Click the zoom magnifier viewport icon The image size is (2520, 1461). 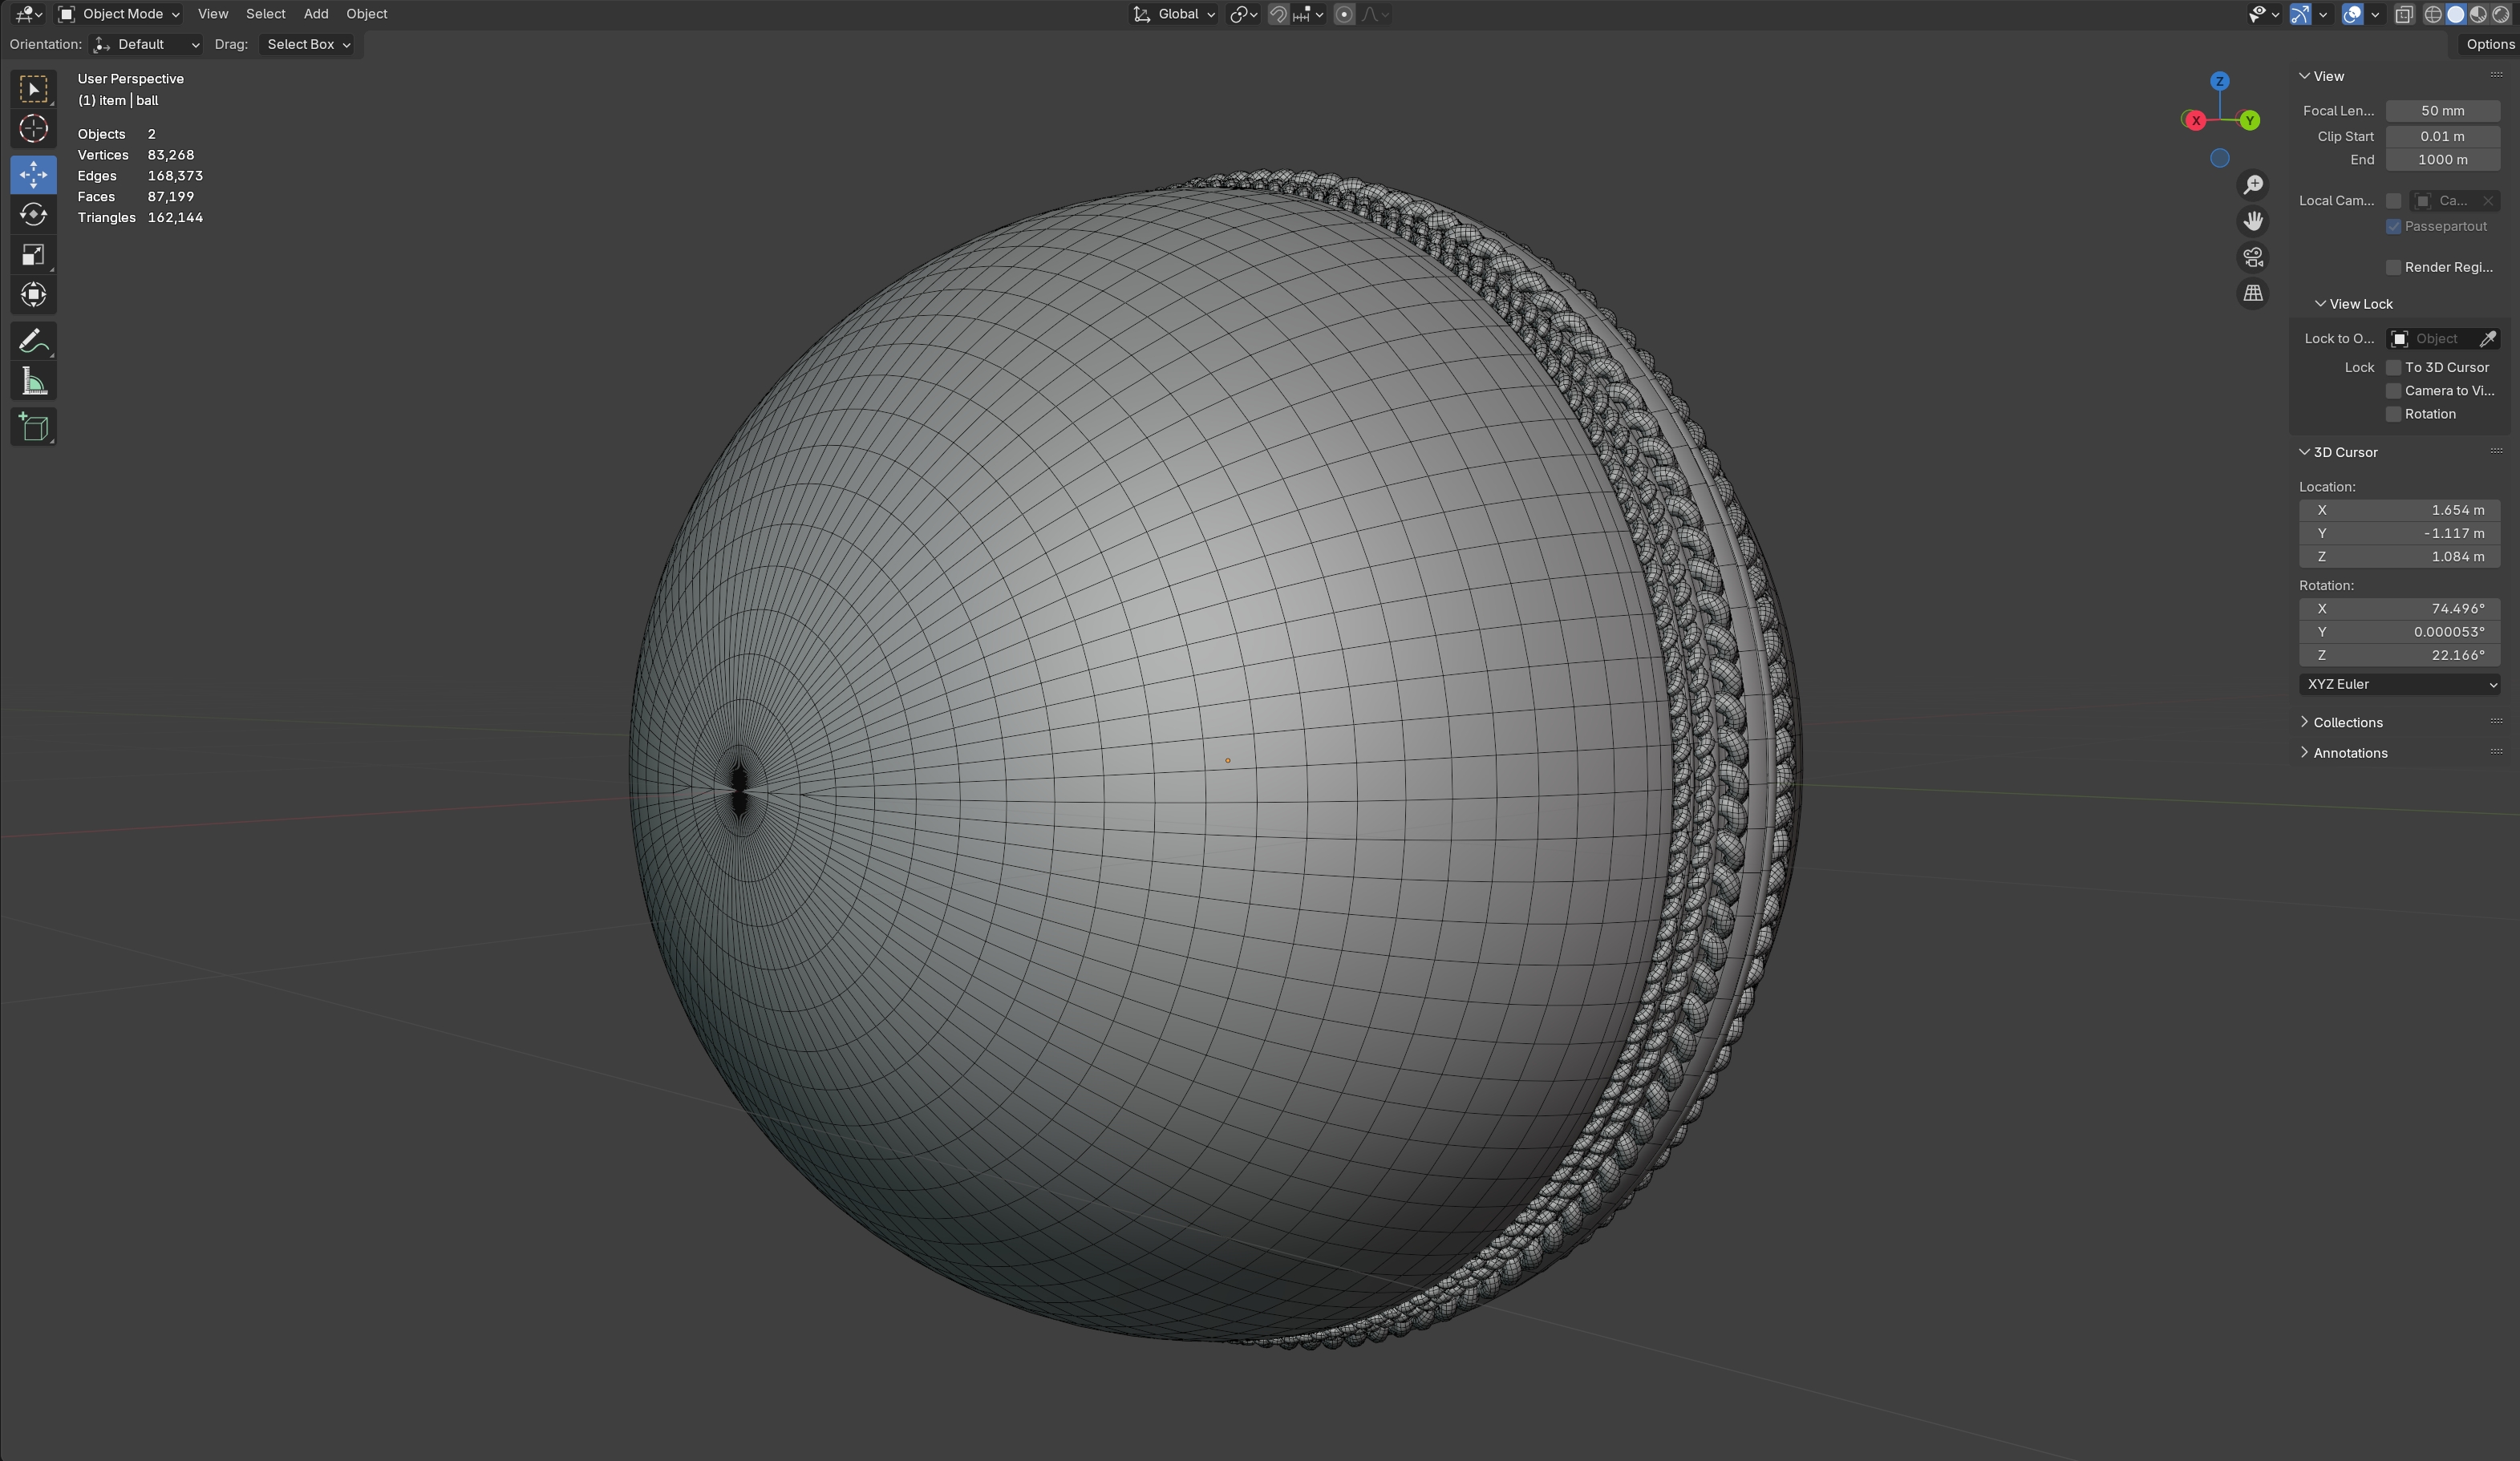pyautogui.click(x=2252, y=185)
